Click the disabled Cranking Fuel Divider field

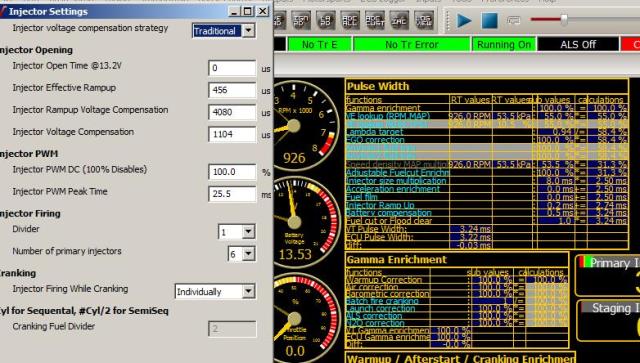232,329
